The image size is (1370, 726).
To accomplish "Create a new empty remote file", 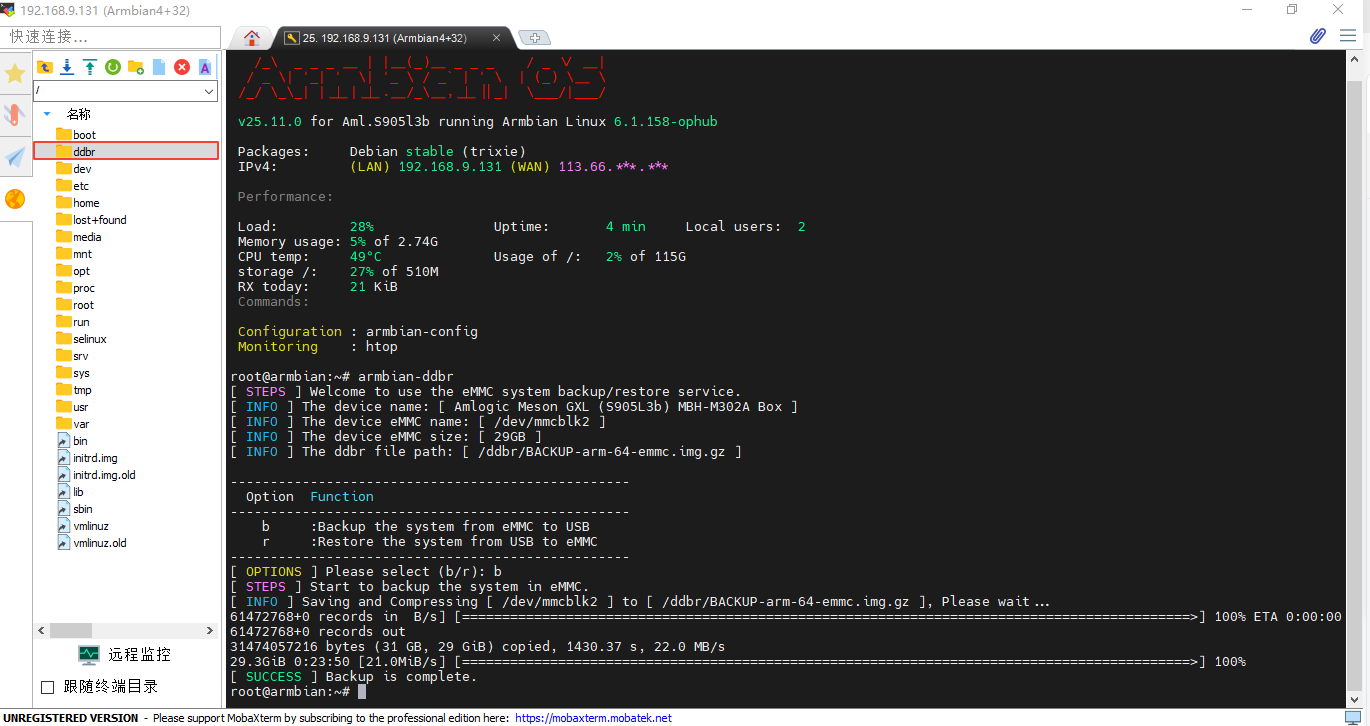I will [159, 66].
